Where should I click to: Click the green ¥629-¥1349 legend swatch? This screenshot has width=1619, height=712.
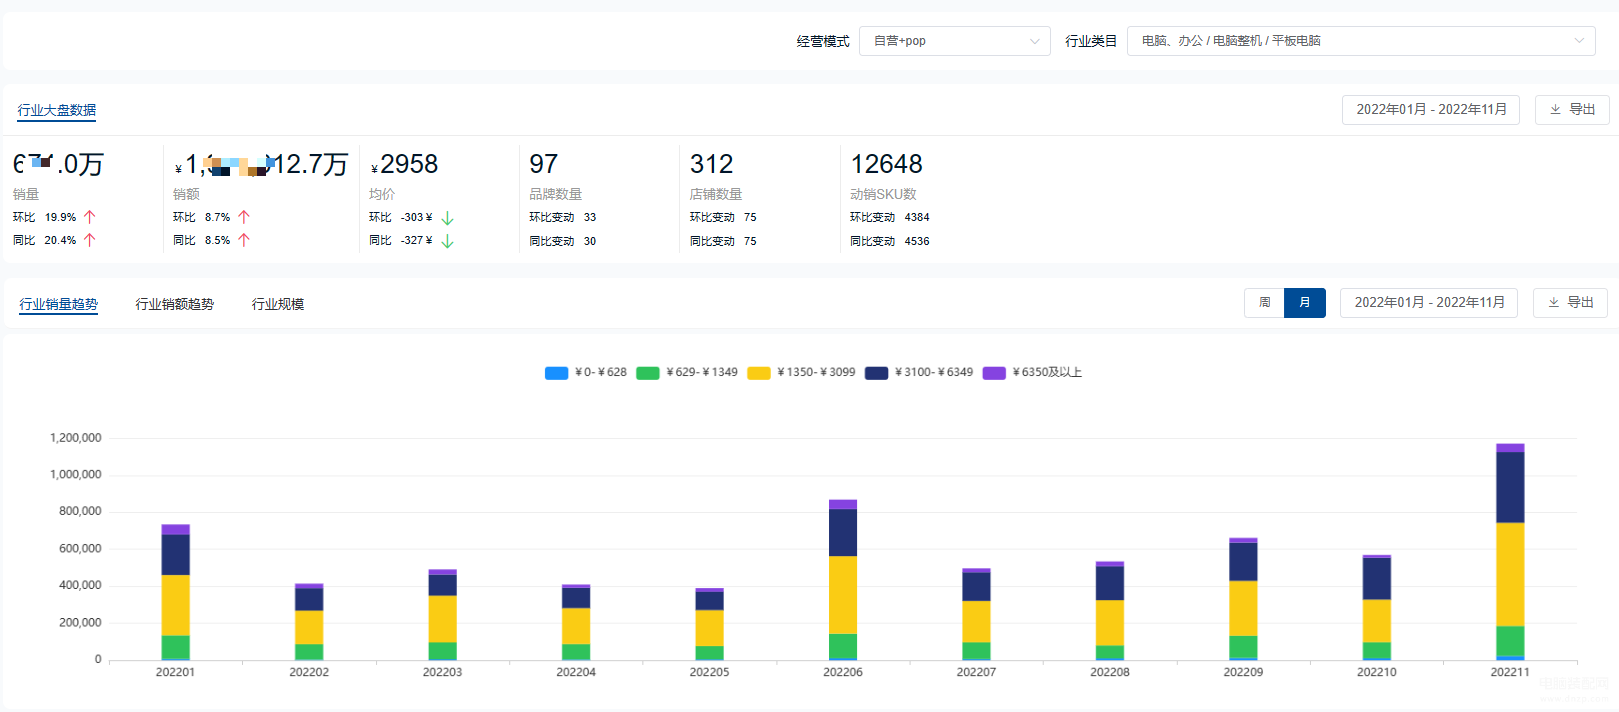(x=648, y=373)
